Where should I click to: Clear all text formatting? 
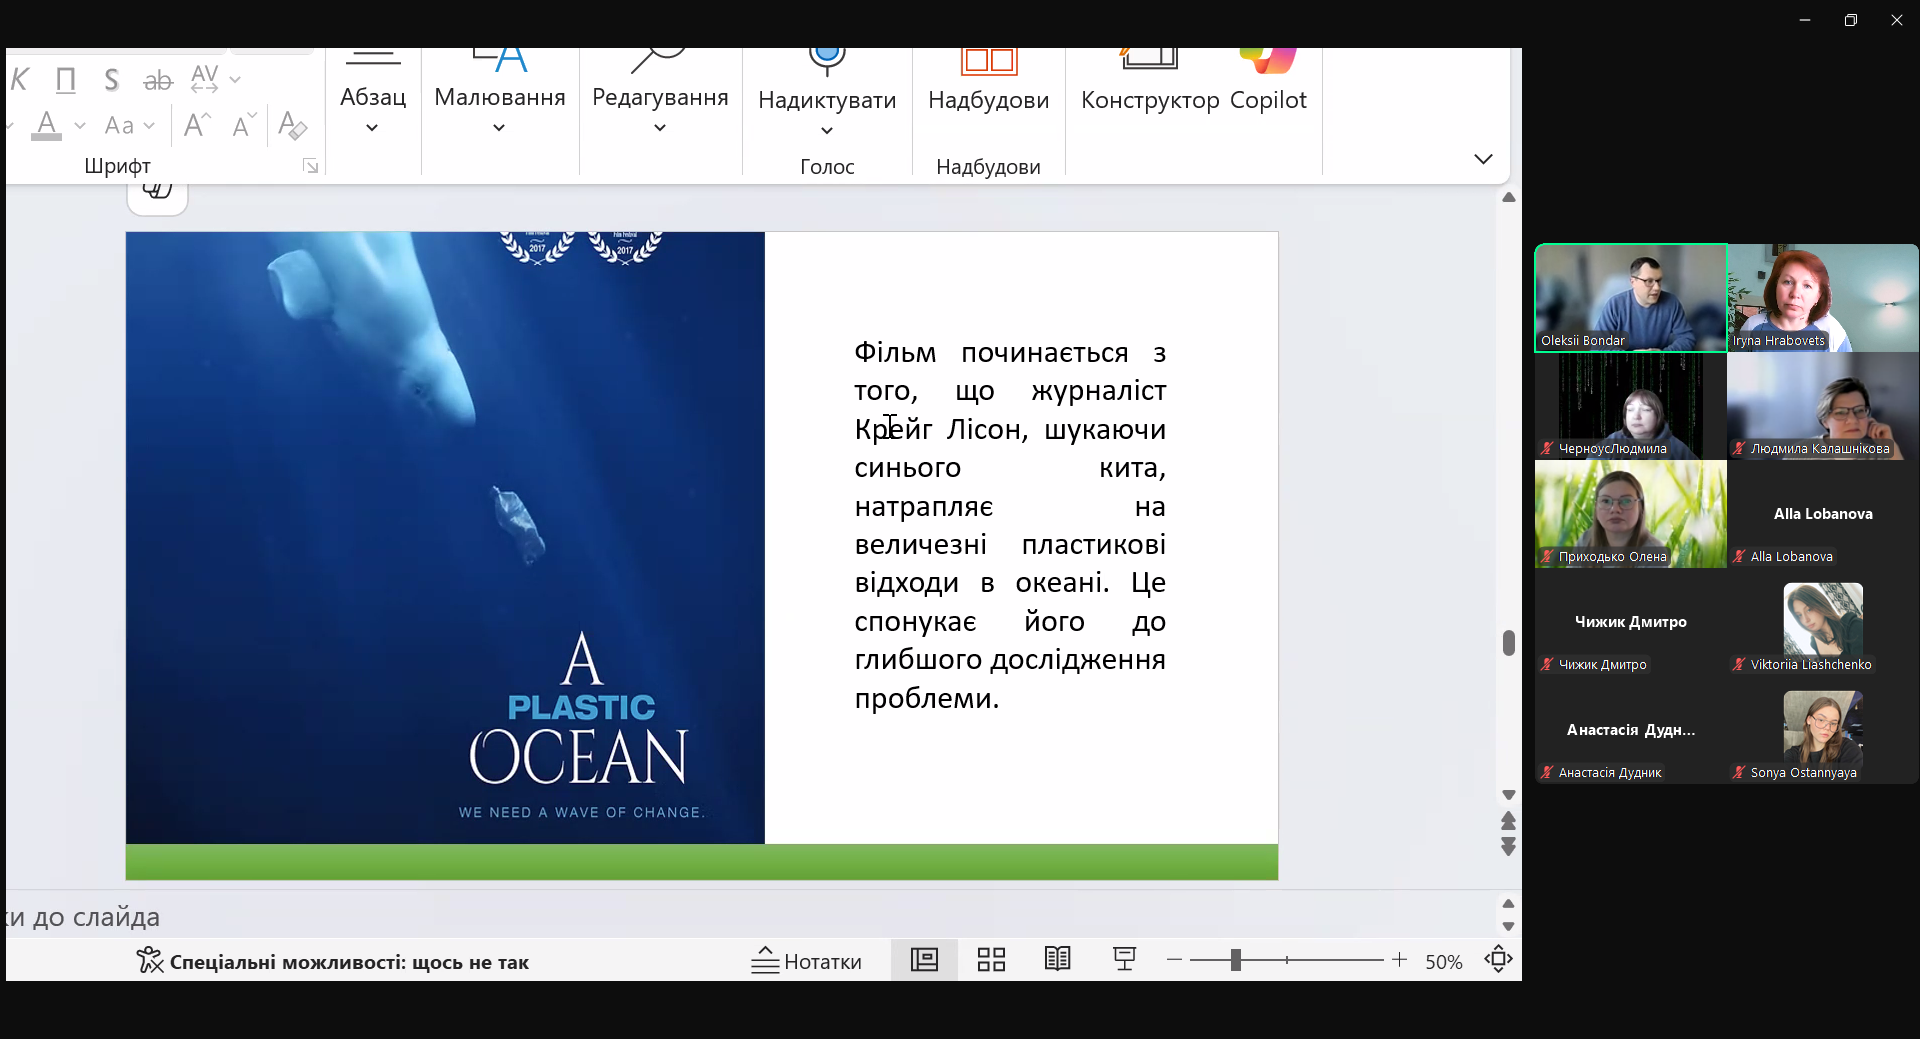point(291,125)
